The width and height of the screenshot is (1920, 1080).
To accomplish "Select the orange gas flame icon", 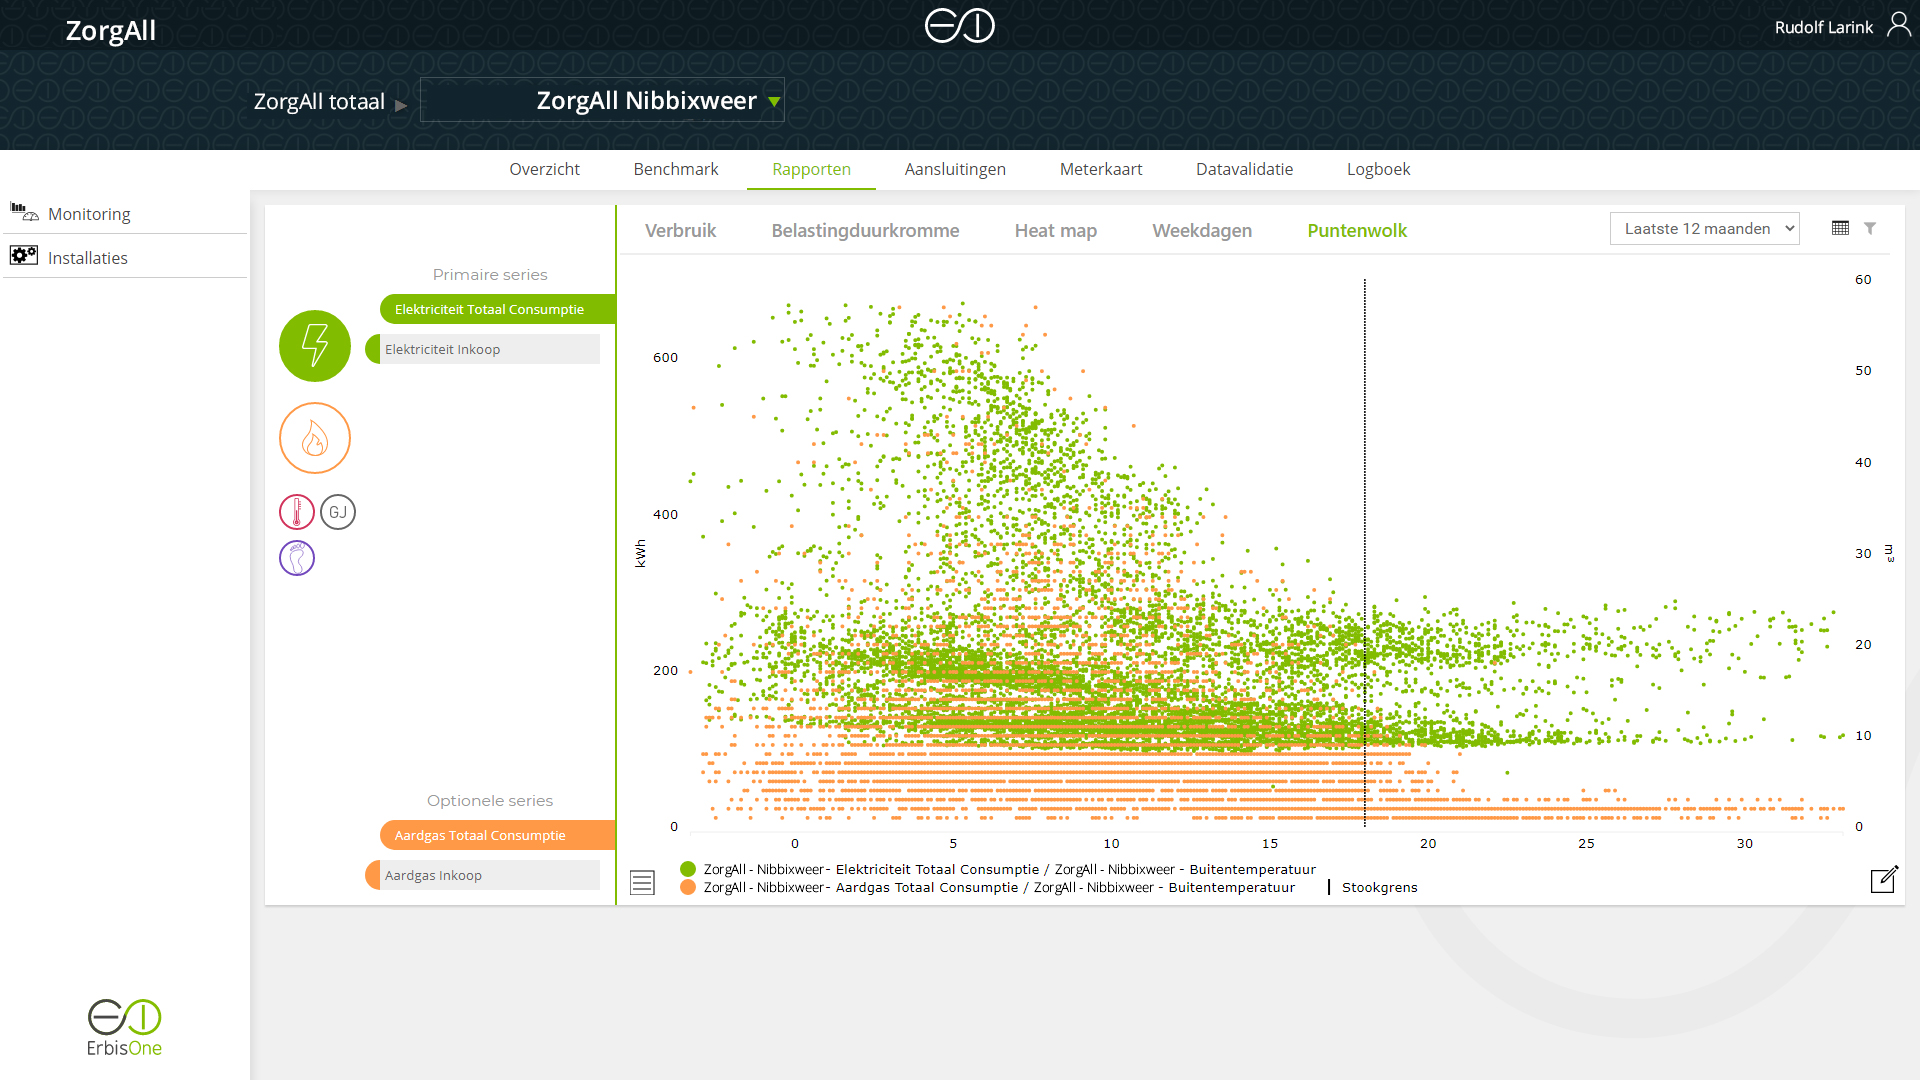I will click(315, 438).
